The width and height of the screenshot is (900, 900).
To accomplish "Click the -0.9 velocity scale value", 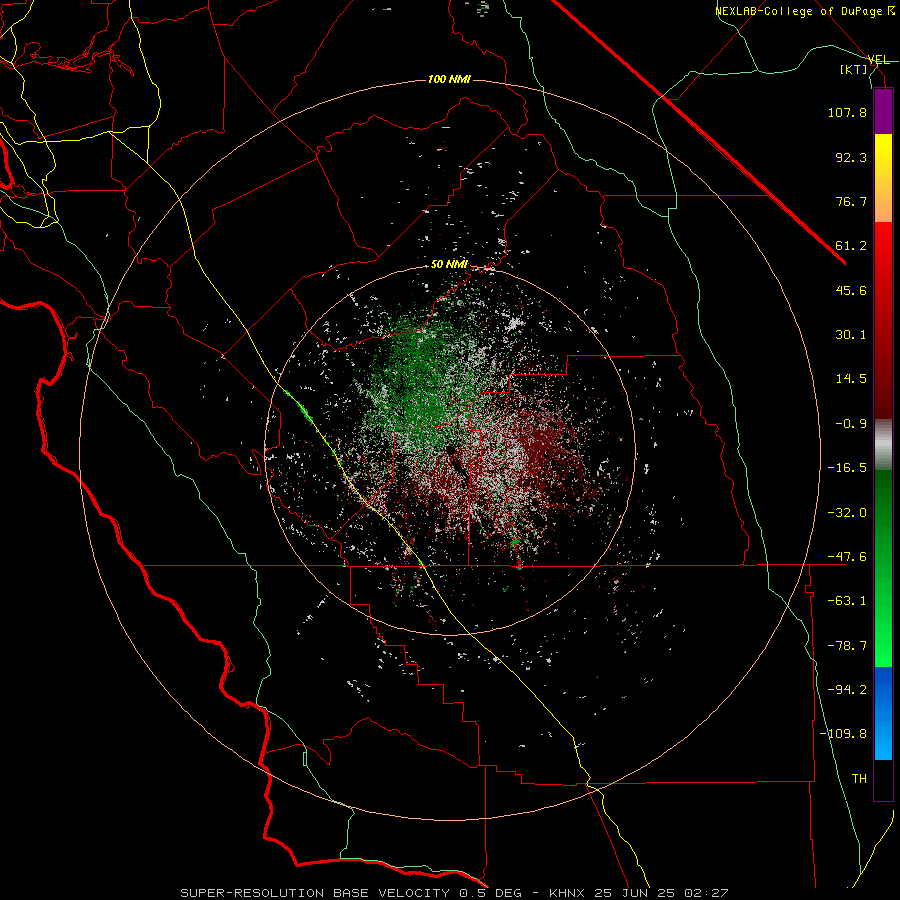I will [851, 424].
